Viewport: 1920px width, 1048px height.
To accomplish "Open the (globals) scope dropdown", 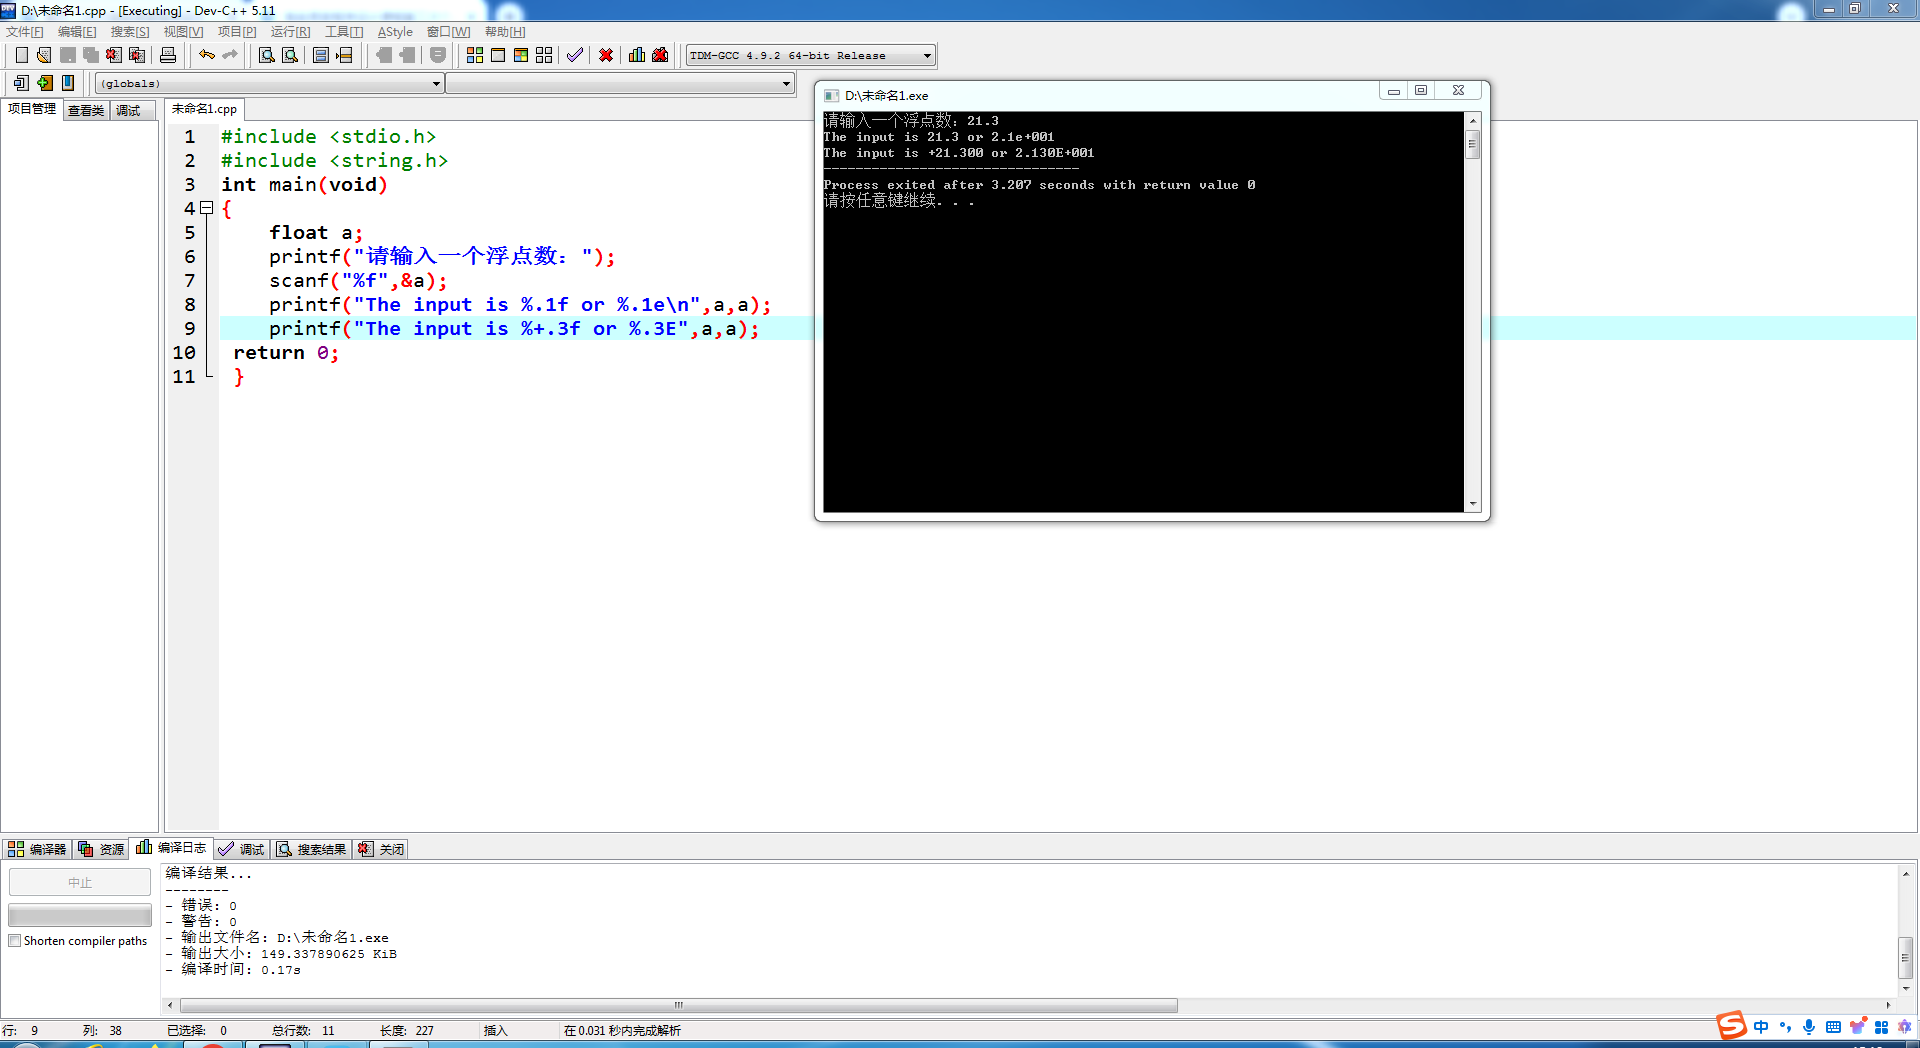I will tap(436, 84).
